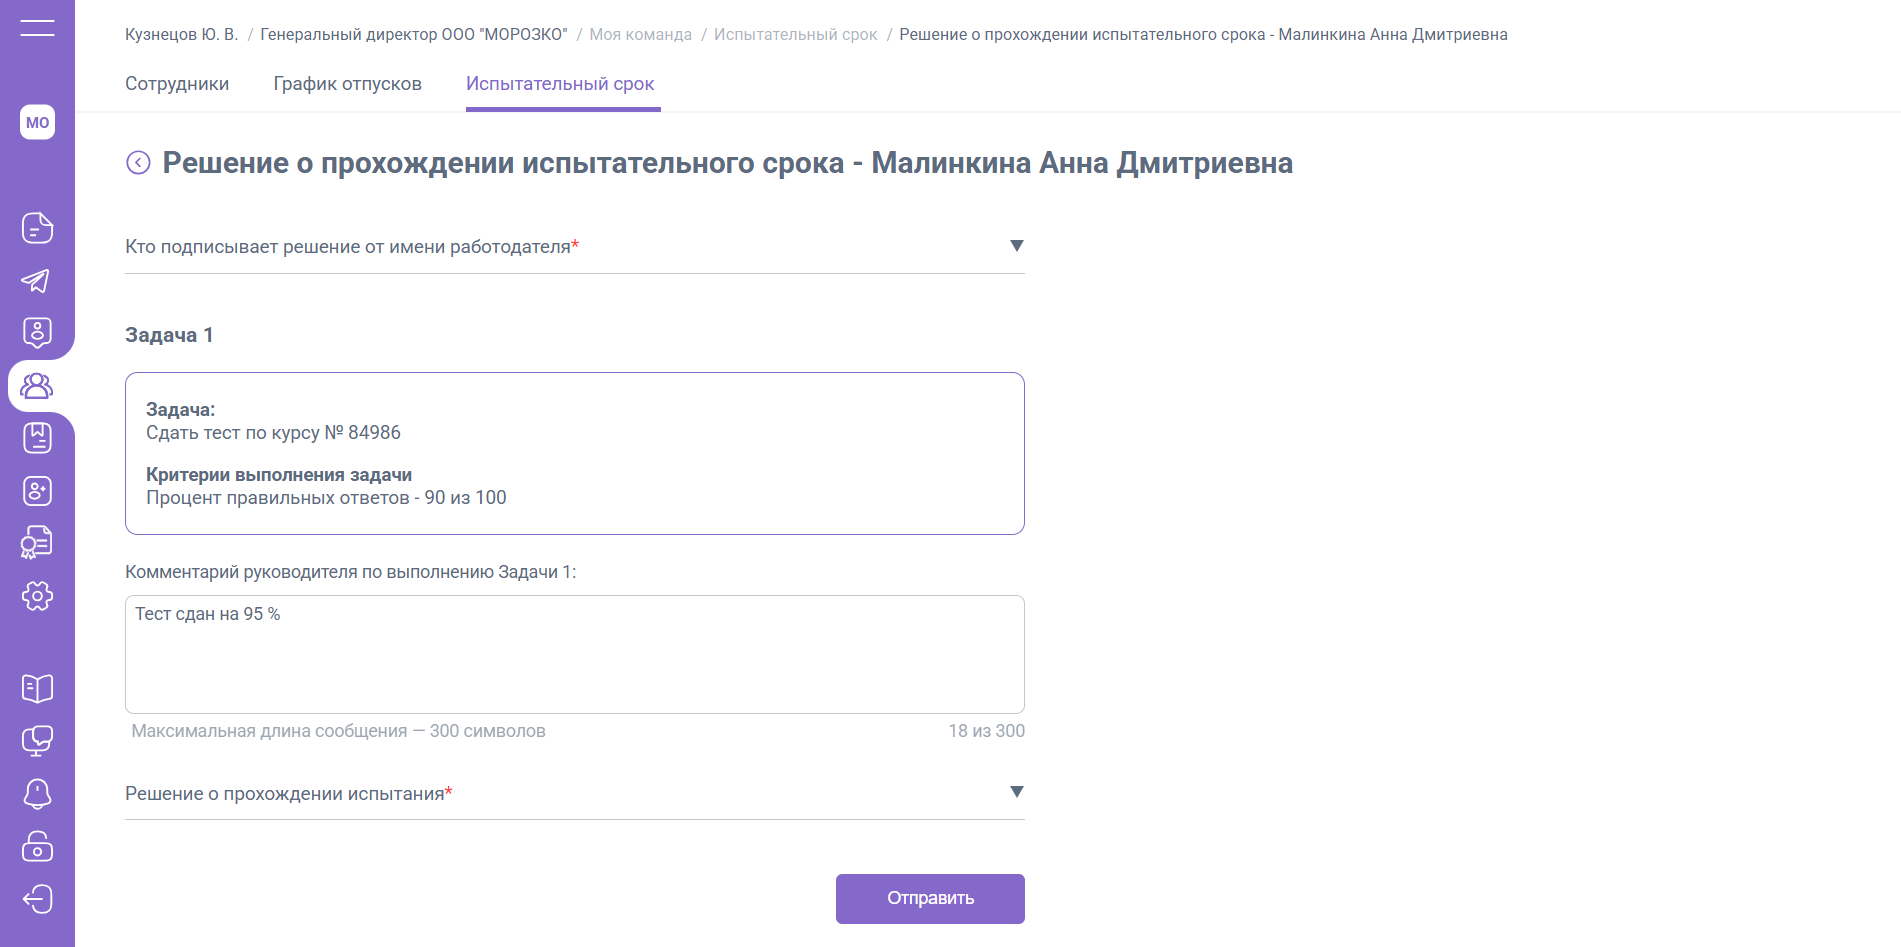Switch to the Сотрудники tab
Screen dimensions: 1901x947
pos(177,84)
